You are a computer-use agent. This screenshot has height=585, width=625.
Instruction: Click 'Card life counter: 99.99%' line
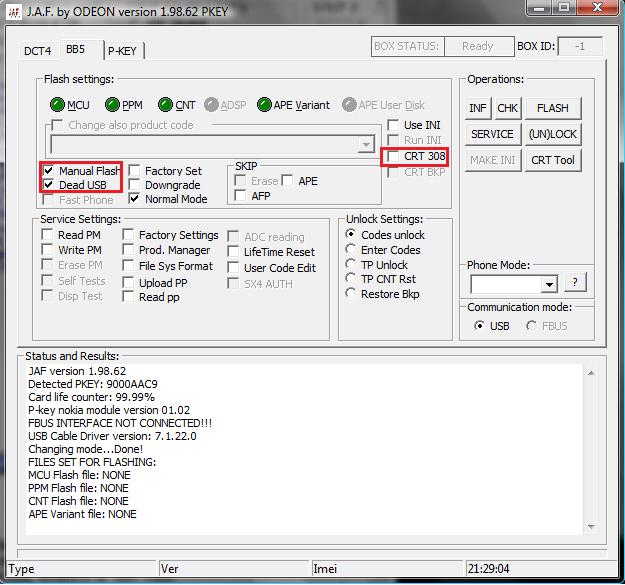click(x=91, y=397)
